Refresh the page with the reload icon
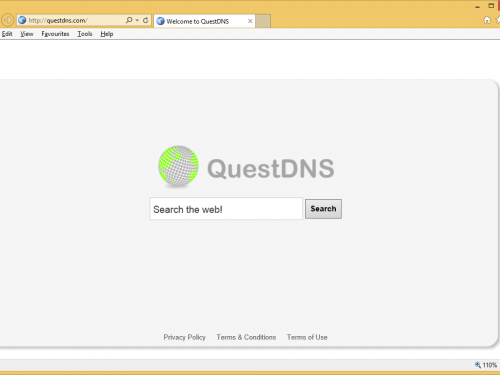 146,20
